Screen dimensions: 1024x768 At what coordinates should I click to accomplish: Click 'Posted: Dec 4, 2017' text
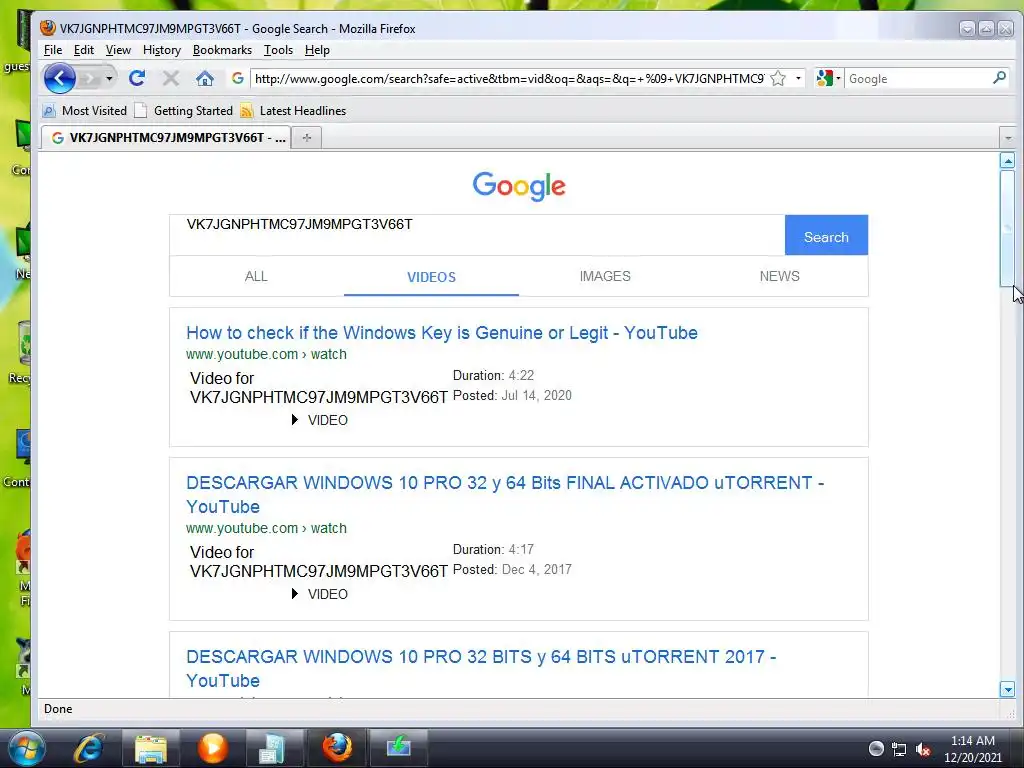coord(512,569)
